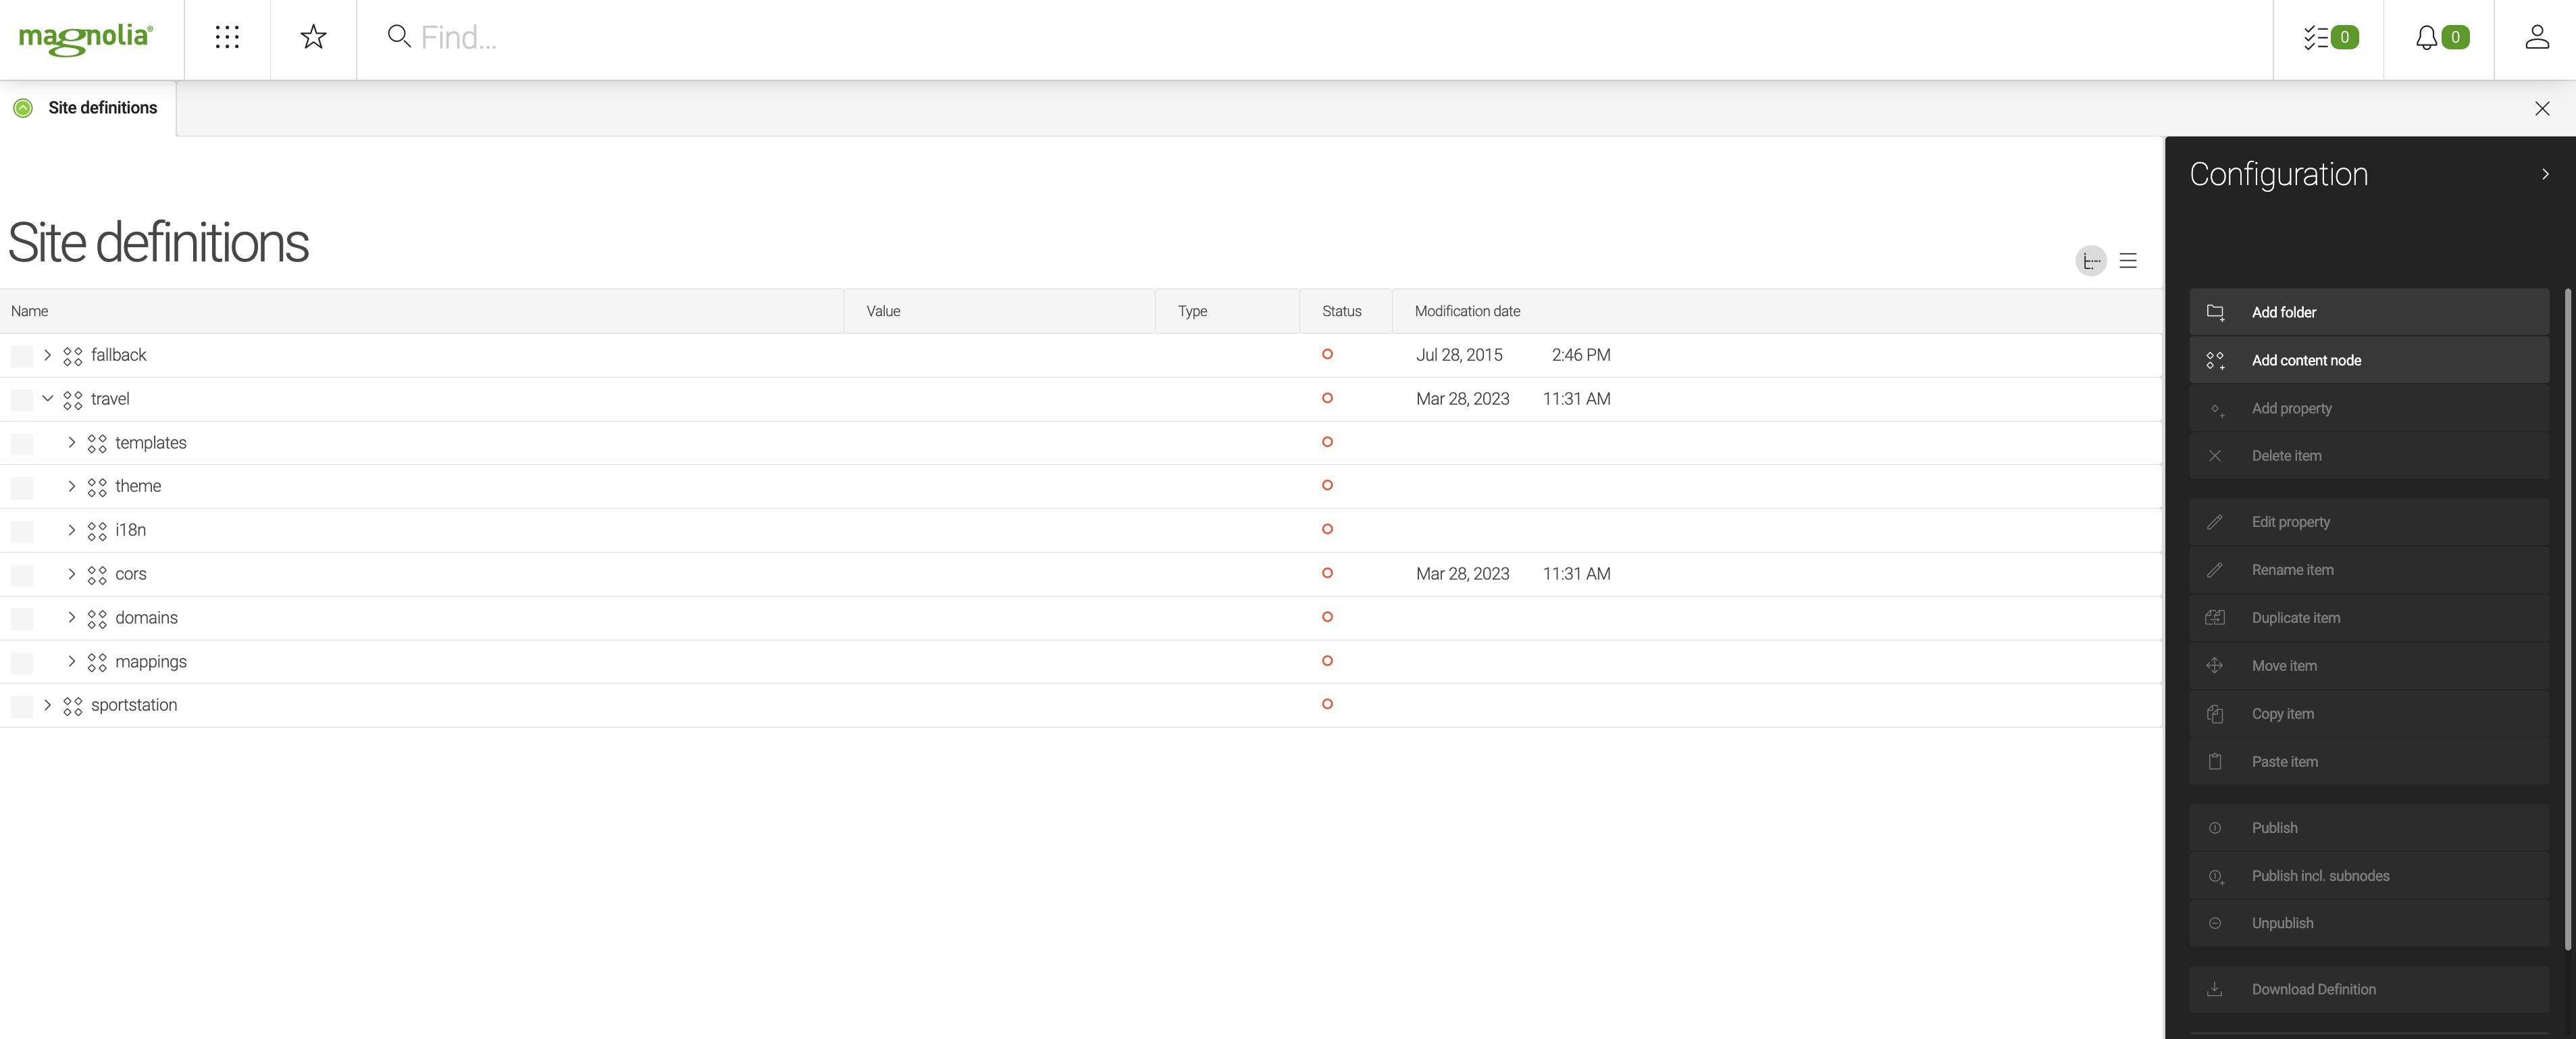Click the Copy item icon in panel

click(2216, 713)
